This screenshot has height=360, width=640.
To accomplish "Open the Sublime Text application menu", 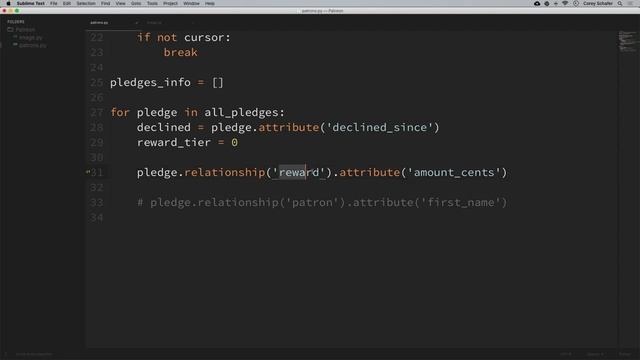I will (31, 3).
